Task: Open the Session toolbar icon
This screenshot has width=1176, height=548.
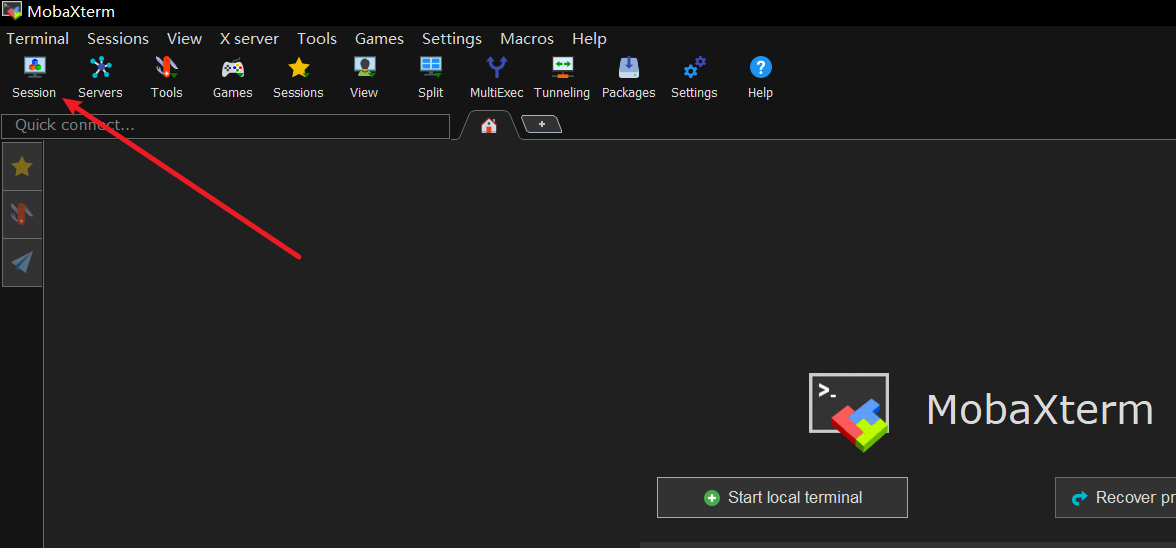Action: (34, 78)
